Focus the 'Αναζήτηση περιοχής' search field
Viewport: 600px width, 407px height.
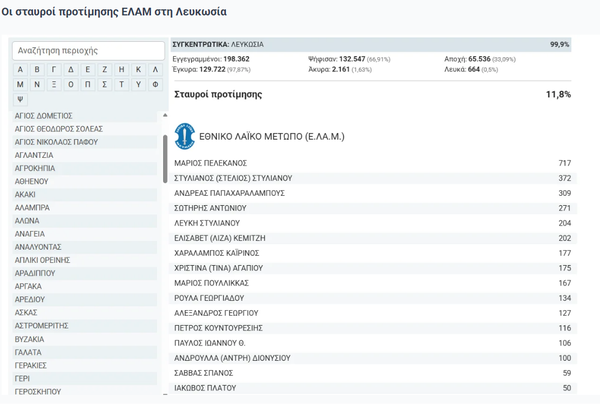coord(88,51)
